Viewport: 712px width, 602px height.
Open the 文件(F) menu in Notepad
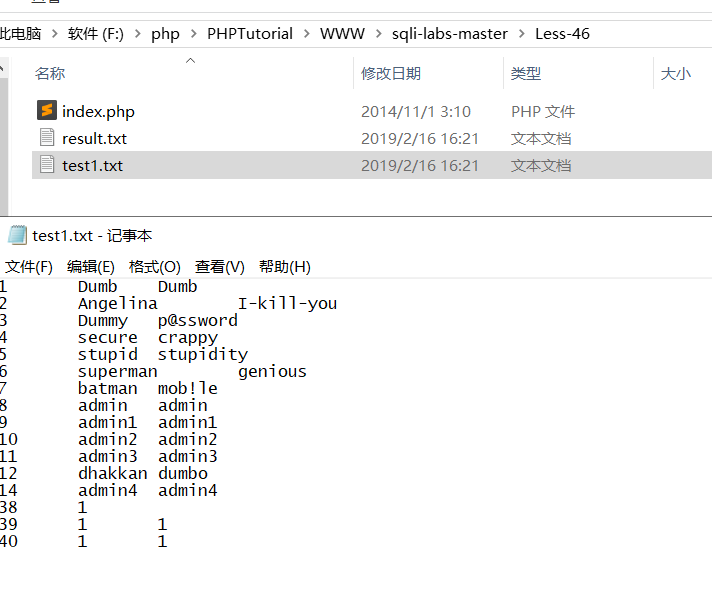click(29, 266)
